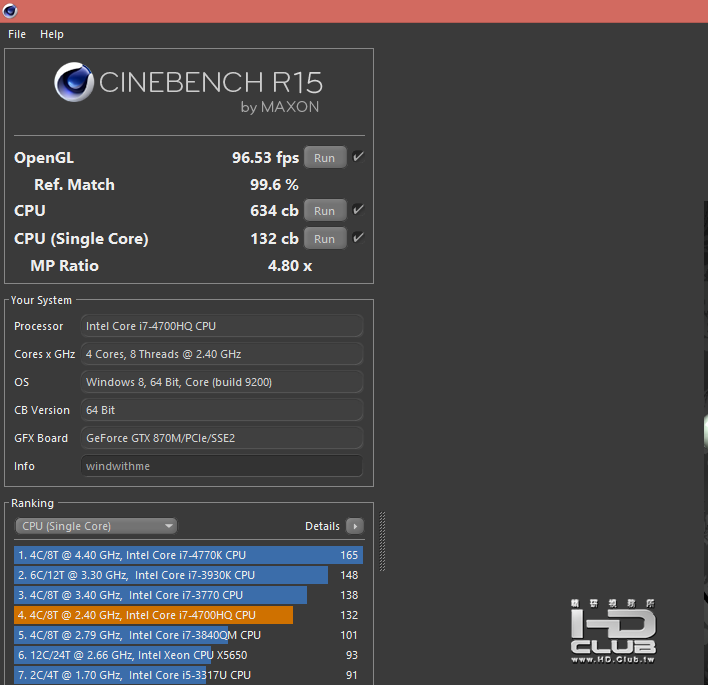Toggle the CPU test checkbox
Screen dimensions: 708x685
point(358,210)
